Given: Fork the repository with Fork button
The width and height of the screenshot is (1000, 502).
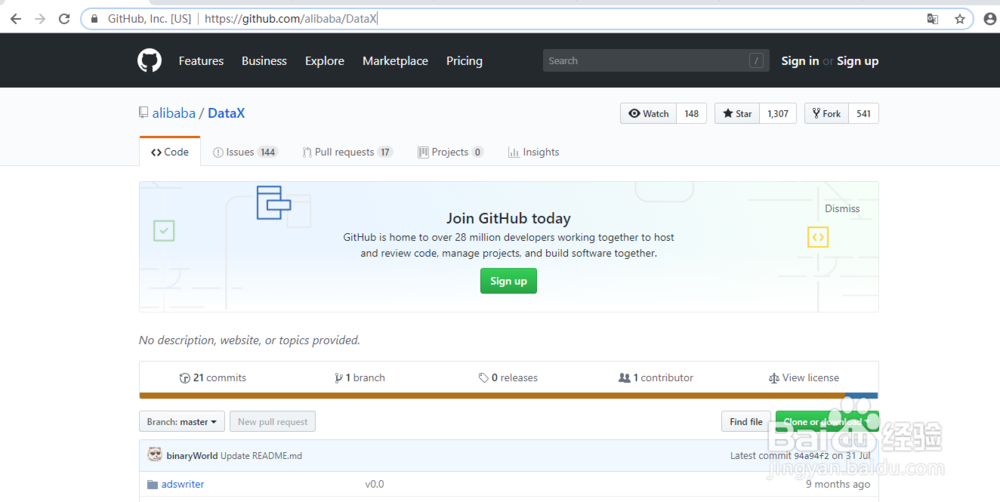Looking at the screenshot, I should tap(827, 114).
